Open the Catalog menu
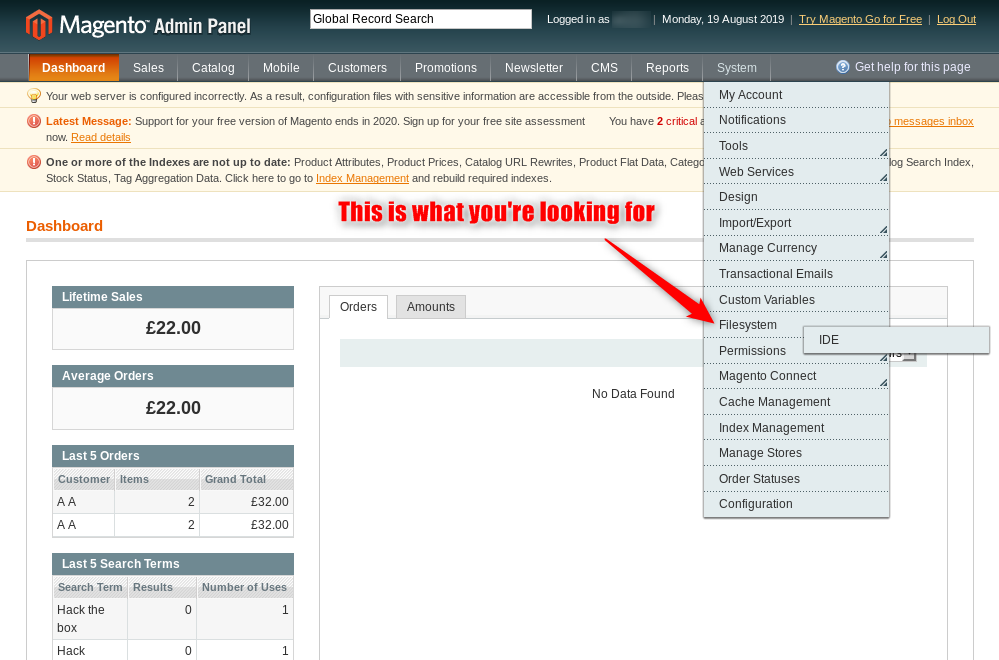 [213, 68]
